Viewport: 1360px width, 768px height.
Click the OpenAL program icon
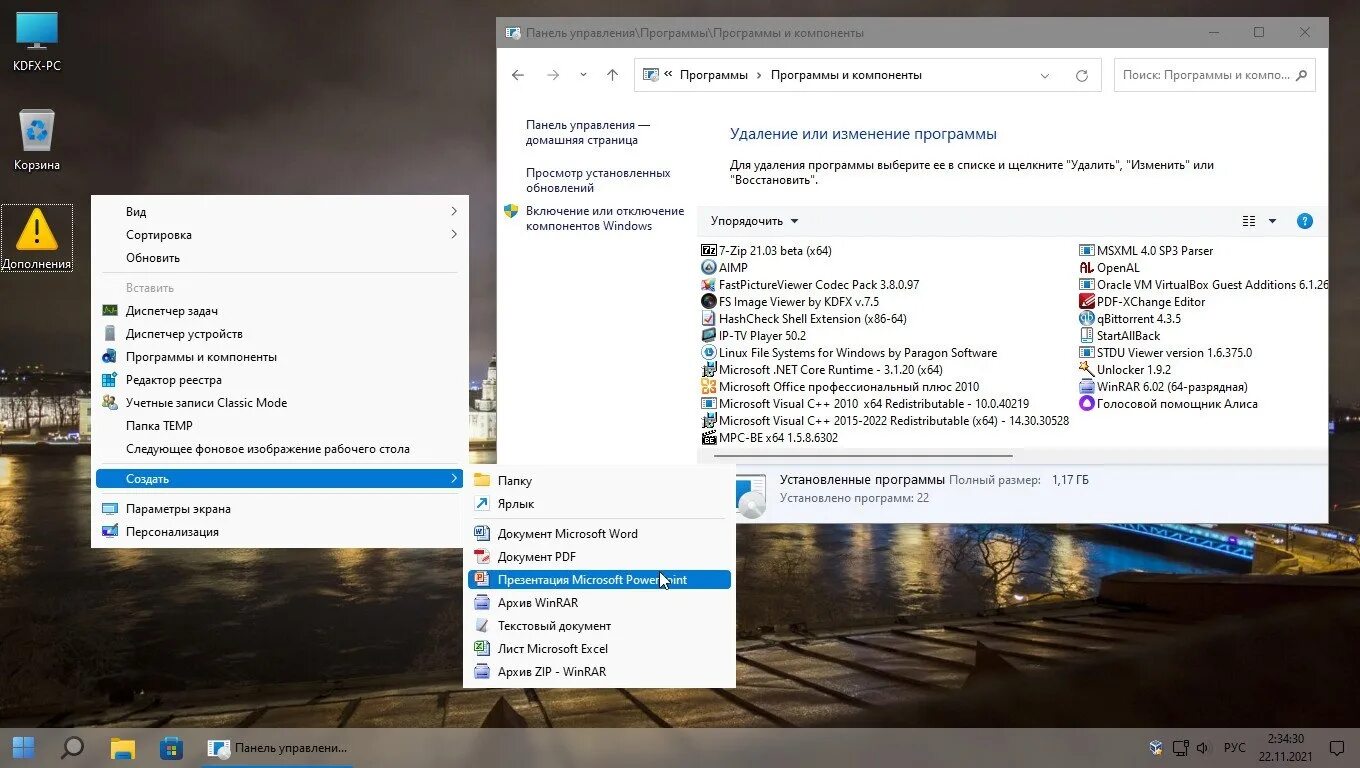[x=1087, y=268]
